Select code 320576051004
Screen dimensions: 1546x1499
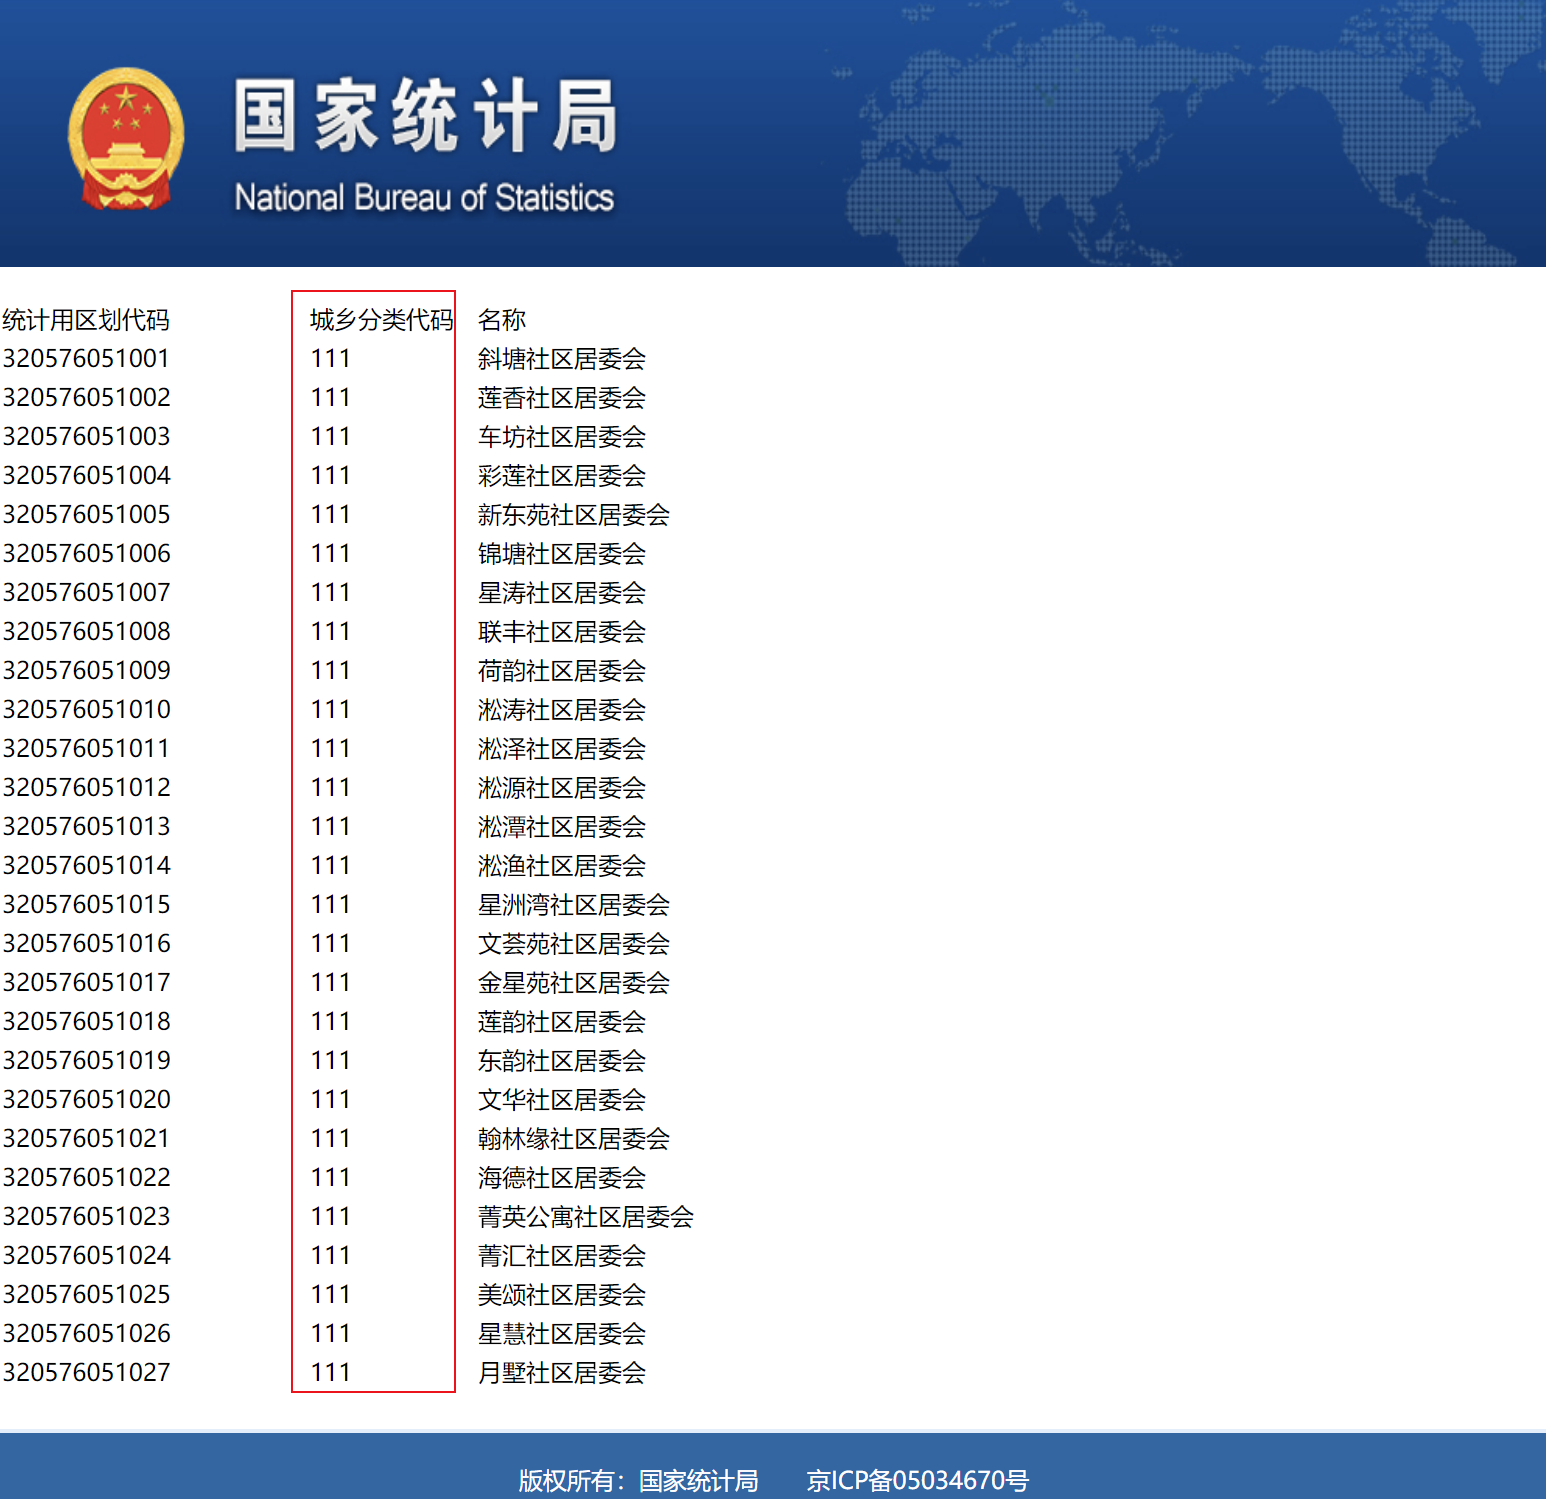(86, 475)
